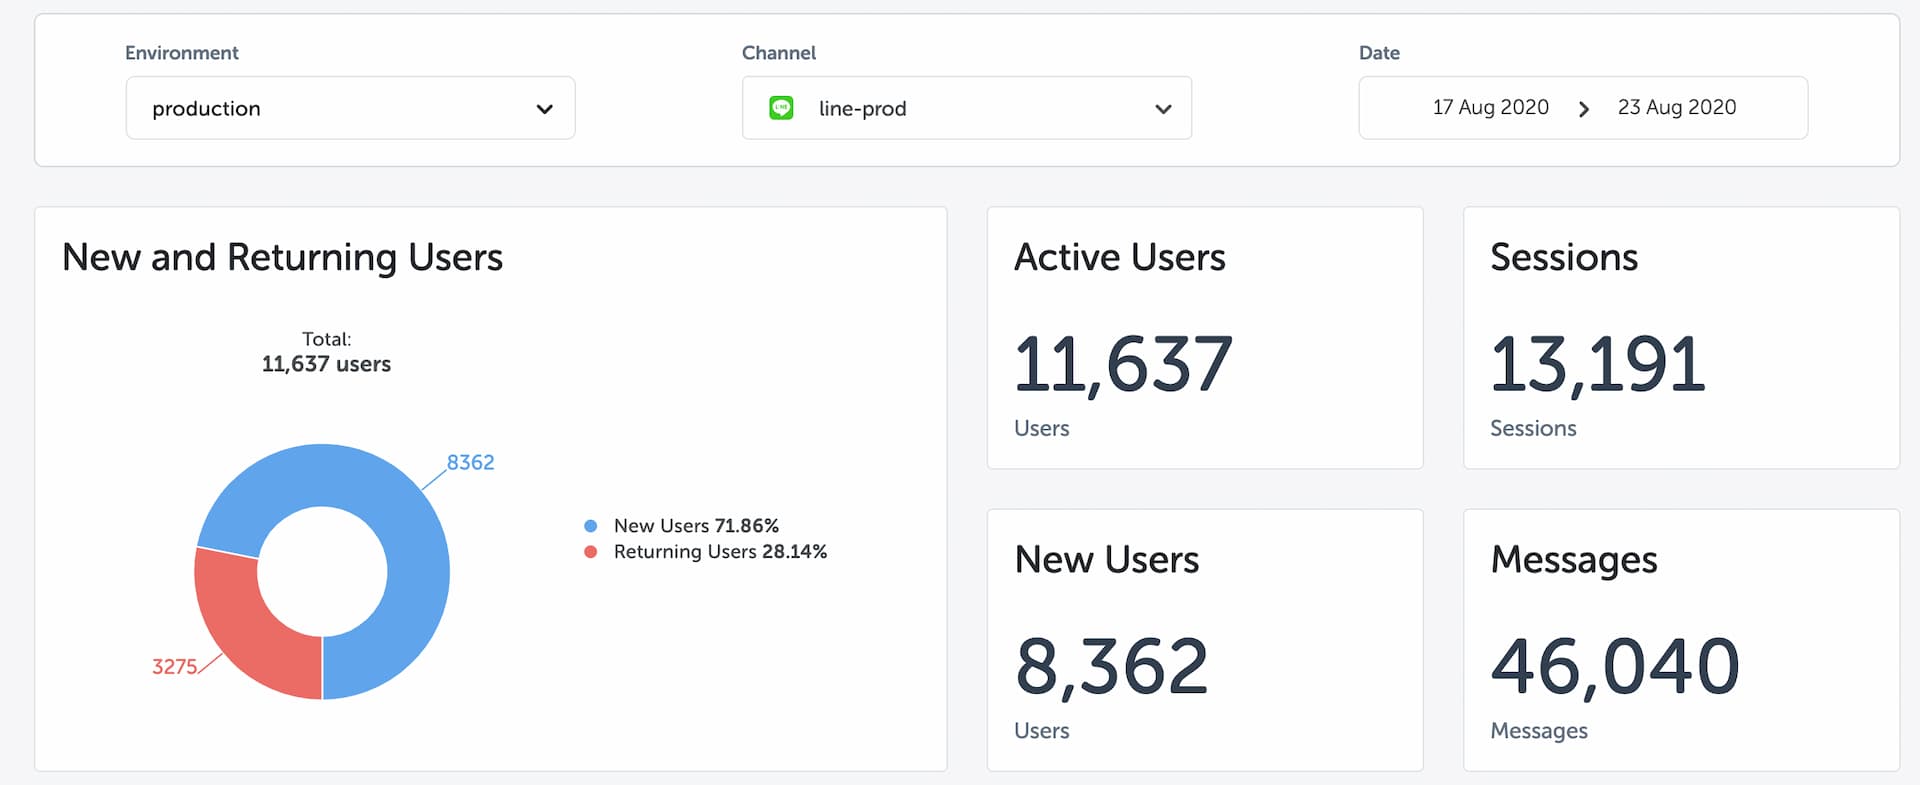Click the chevron arrow in Environment dropdown
This screenshot has height=785, width=1920.
[x=544, y=109]
